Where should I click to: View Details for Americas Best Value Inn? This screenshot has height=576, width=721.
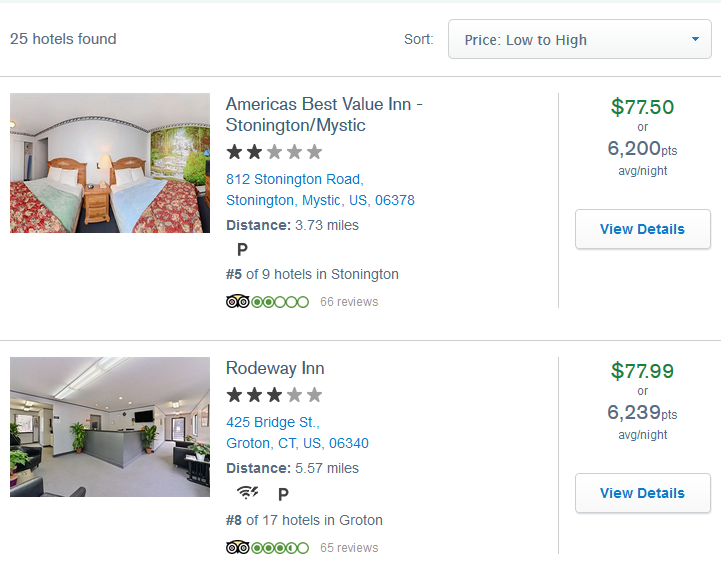[x=642, y=229]
